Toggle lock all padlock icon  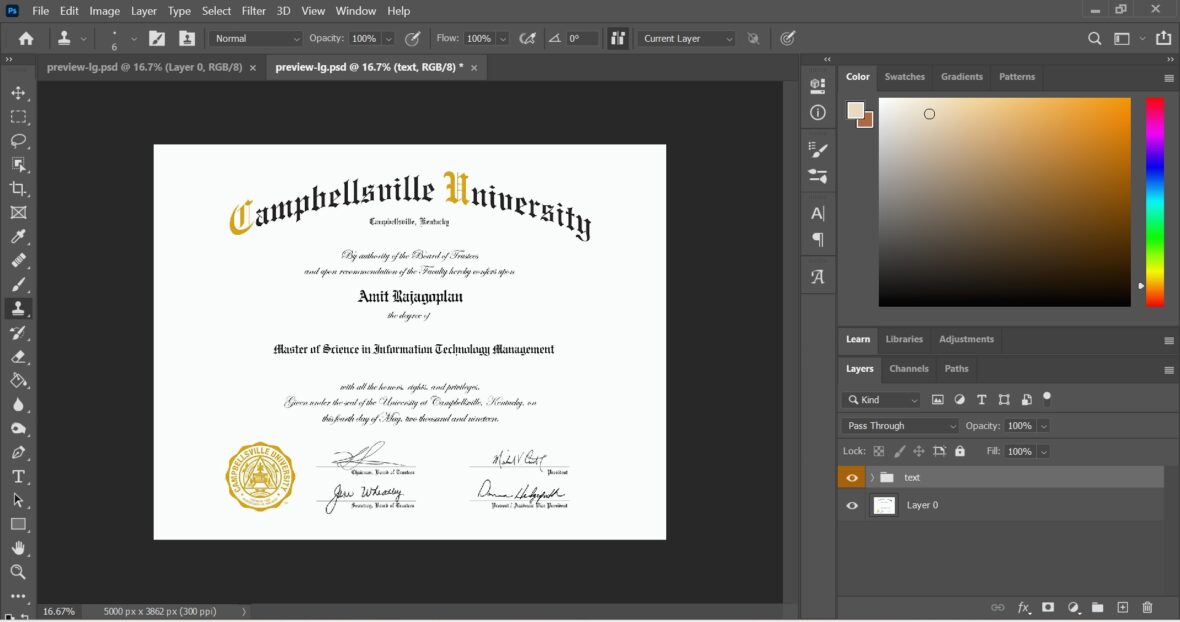pyautogui.click(x=960, y=451)
